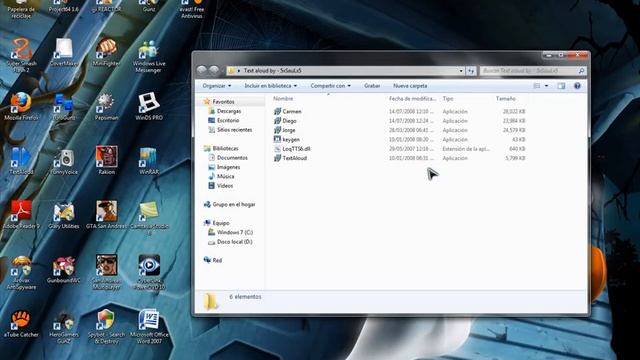This screenshot has width=640, height=360.
Task: Select the San Andreas Multiplayer icon
Action: pos(106,272)
